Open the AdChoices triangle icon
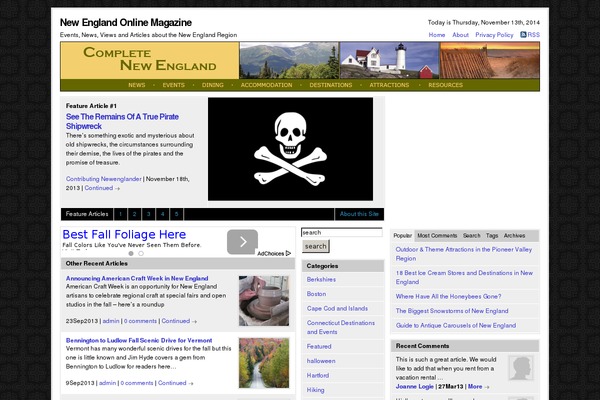Viewport: 600px width, 400px height. 288,253
